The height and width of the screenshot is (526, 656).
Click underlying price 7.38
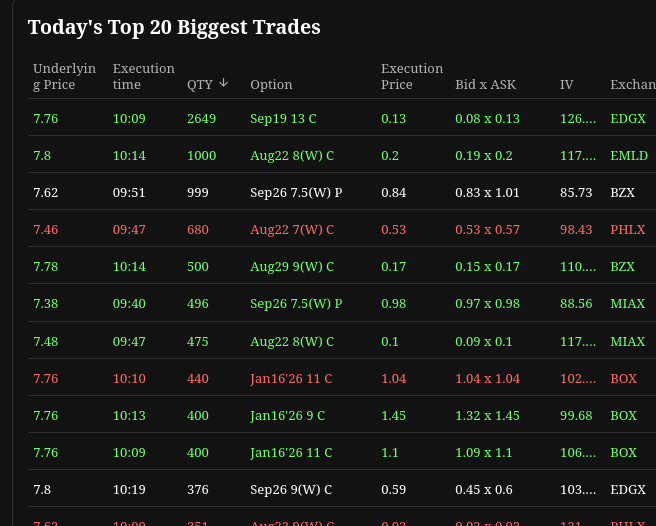(x=46, y=304)
